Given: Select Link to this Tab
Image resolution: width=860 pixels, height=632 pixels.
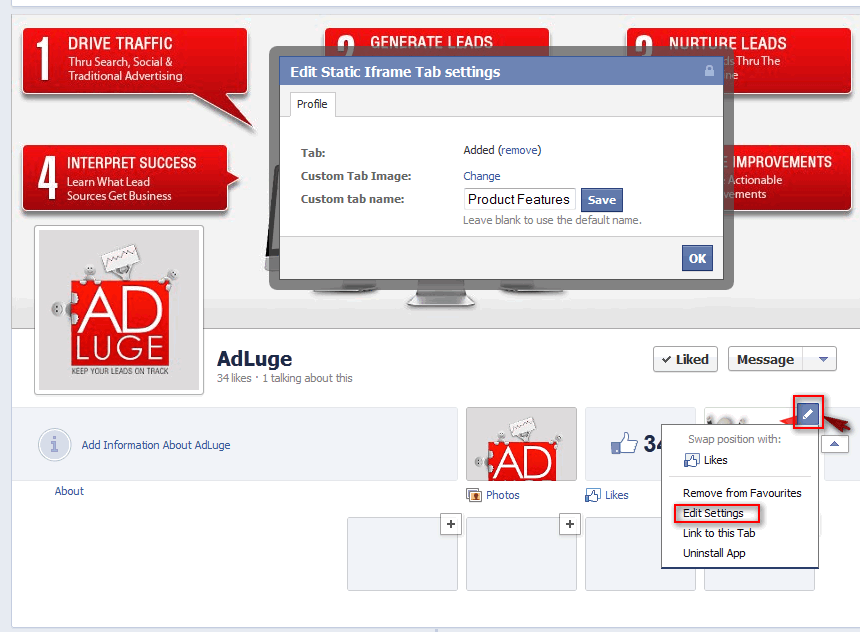Looking at the screenshot, I should pyautogui.click(x=719, y=533).
